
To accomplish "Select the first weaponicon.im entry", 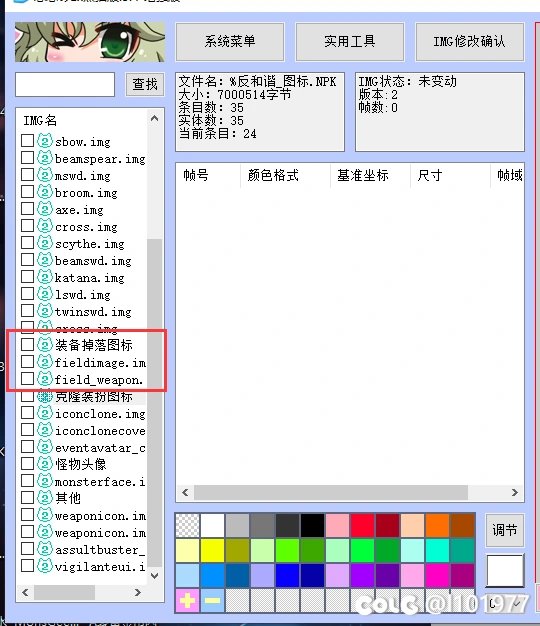I will [100, 516].
